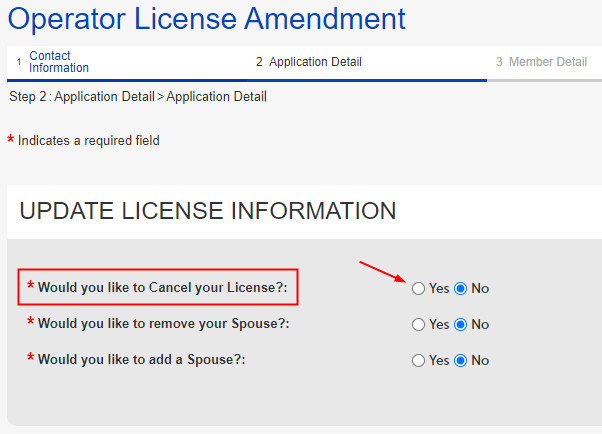Switch to the Member Detail step tab

tap(547, 62)
